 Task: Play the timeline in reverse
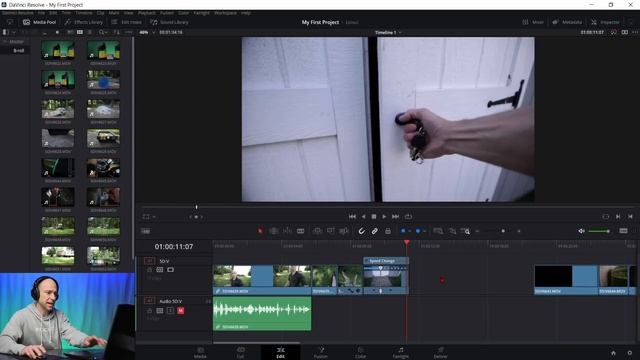tap(363, 216)
